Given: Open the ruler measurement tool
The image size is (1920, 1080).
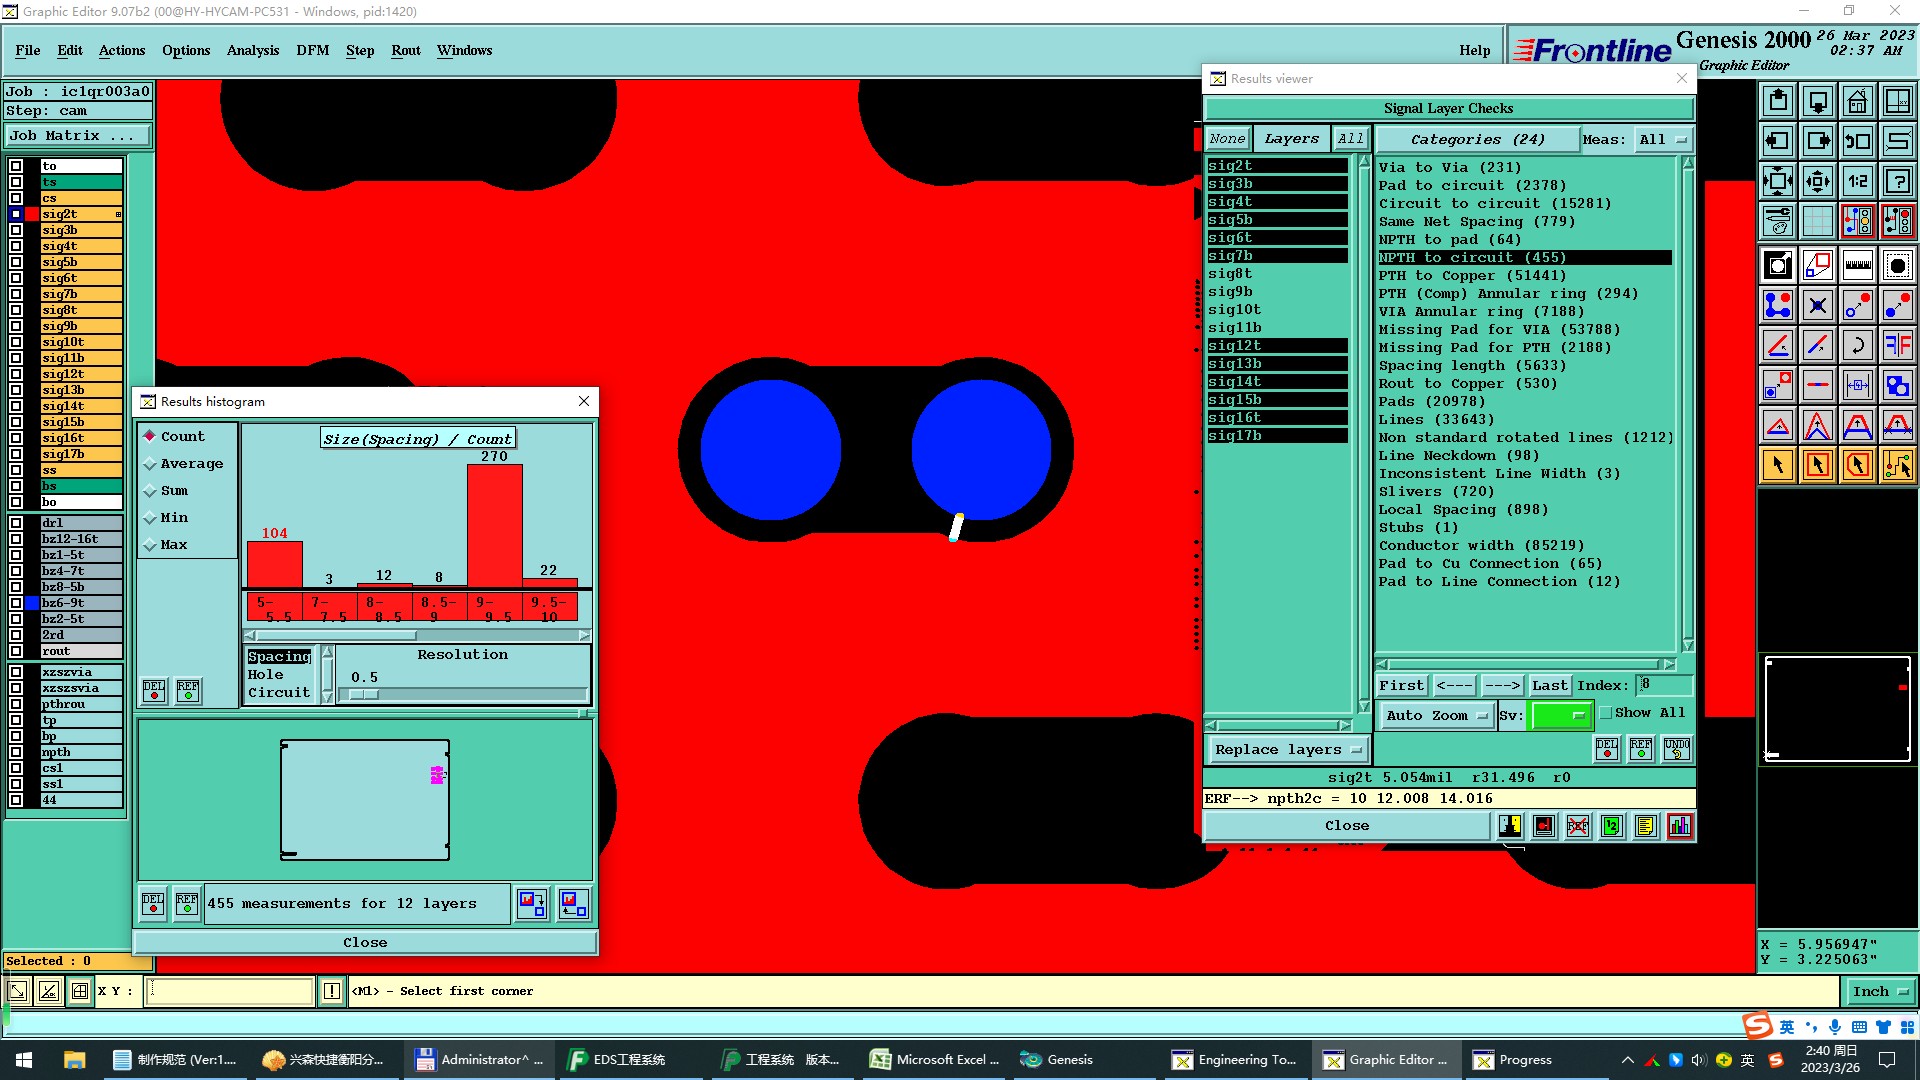Looking at the screenshot, I should (1857, 265).
